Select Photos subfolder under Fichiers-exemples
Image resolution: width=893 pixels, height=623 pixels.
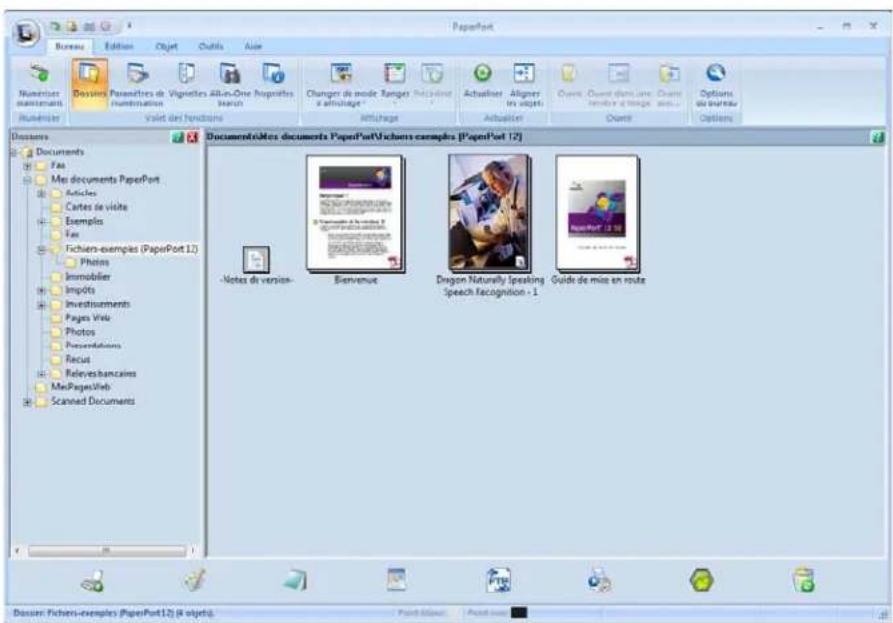94,263
